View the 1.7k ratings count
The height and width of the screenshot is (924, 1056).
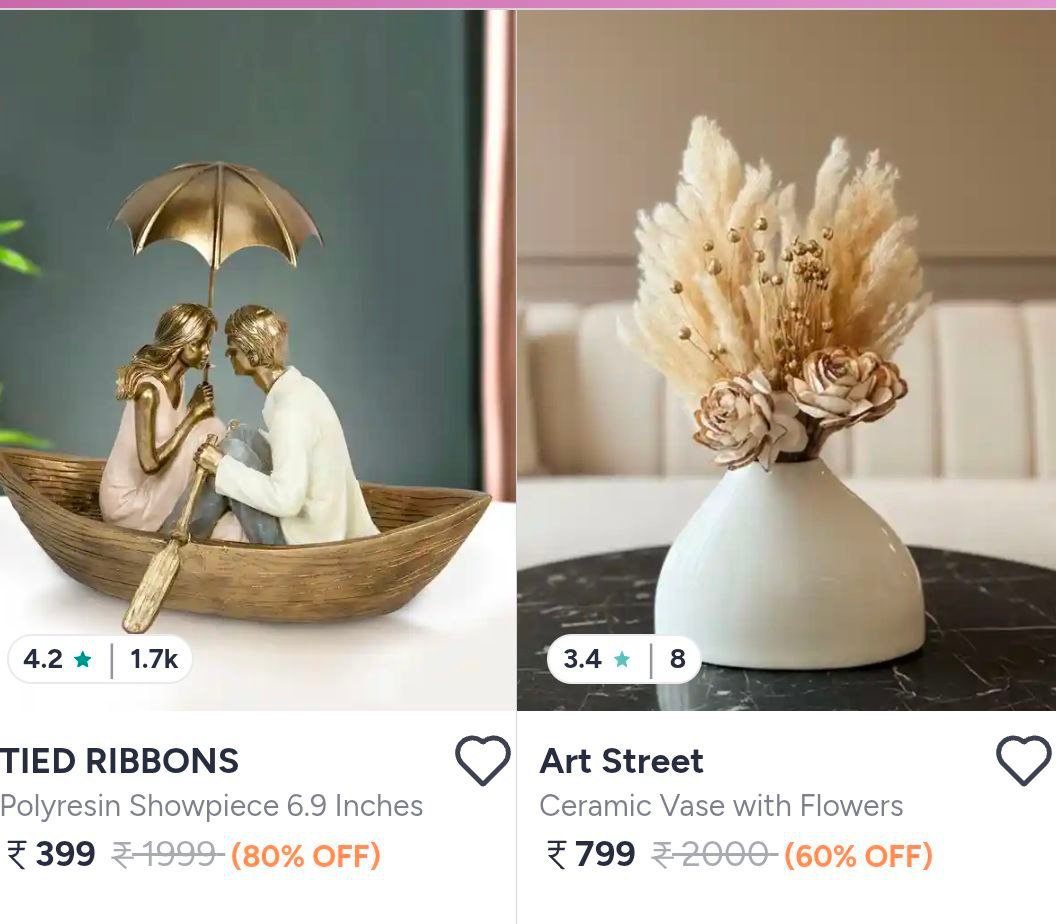click(154, 659)
